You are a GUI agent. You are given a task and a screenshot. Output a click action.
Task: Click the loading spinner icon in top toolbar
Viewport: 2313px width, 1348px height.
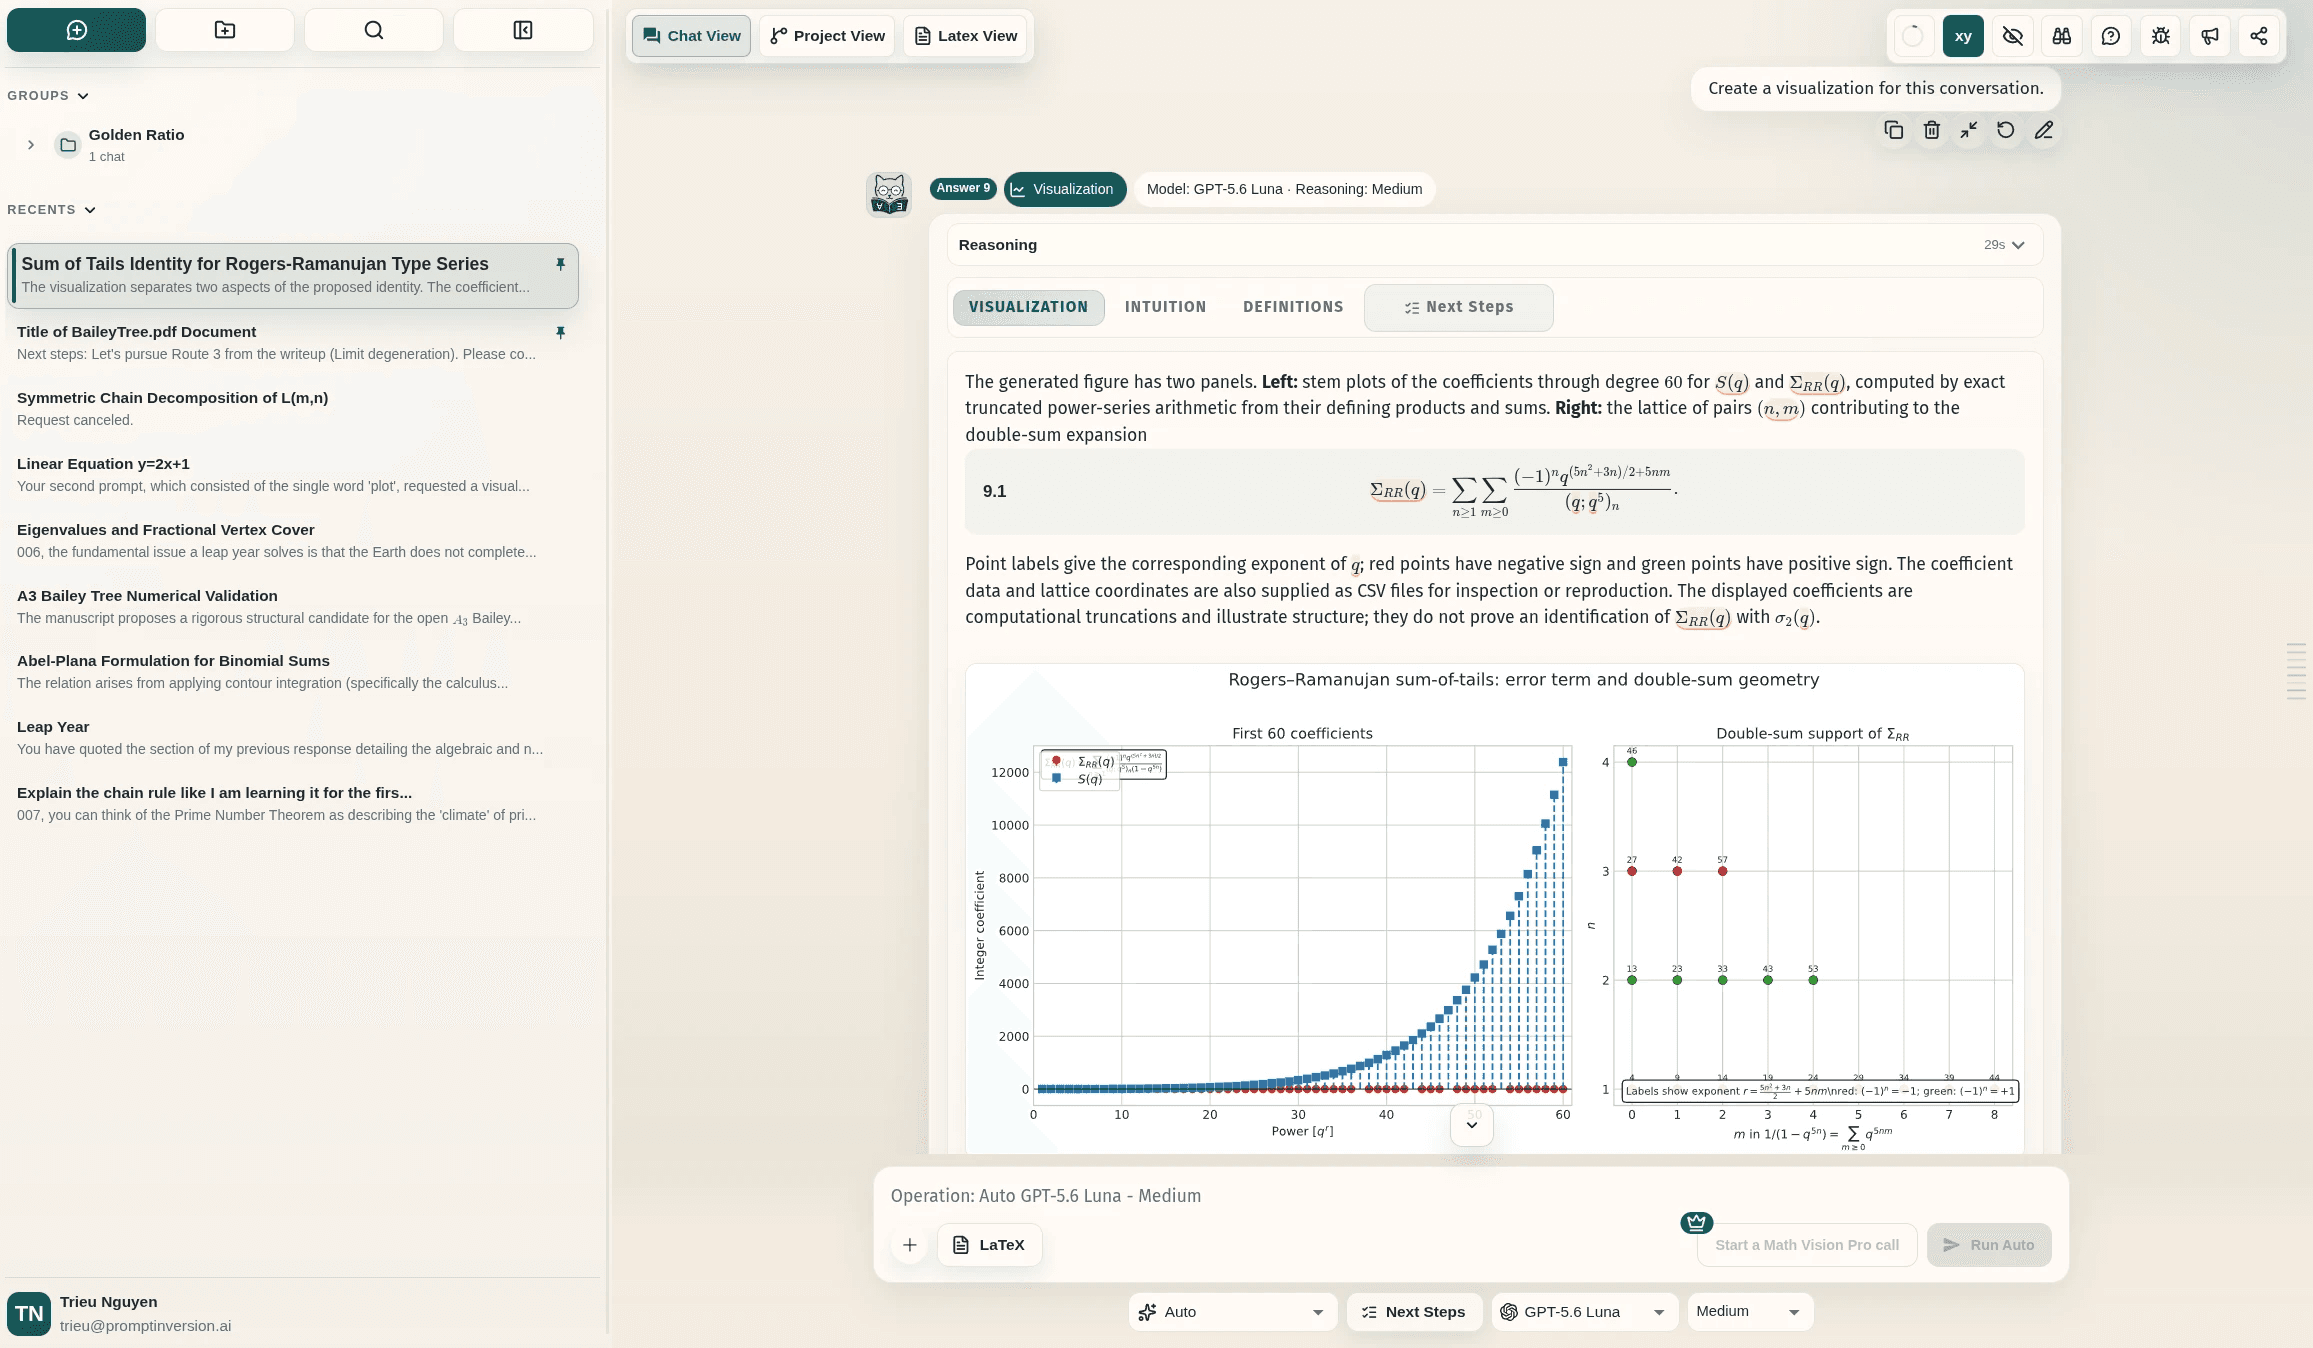click(x=1912, y=36)
